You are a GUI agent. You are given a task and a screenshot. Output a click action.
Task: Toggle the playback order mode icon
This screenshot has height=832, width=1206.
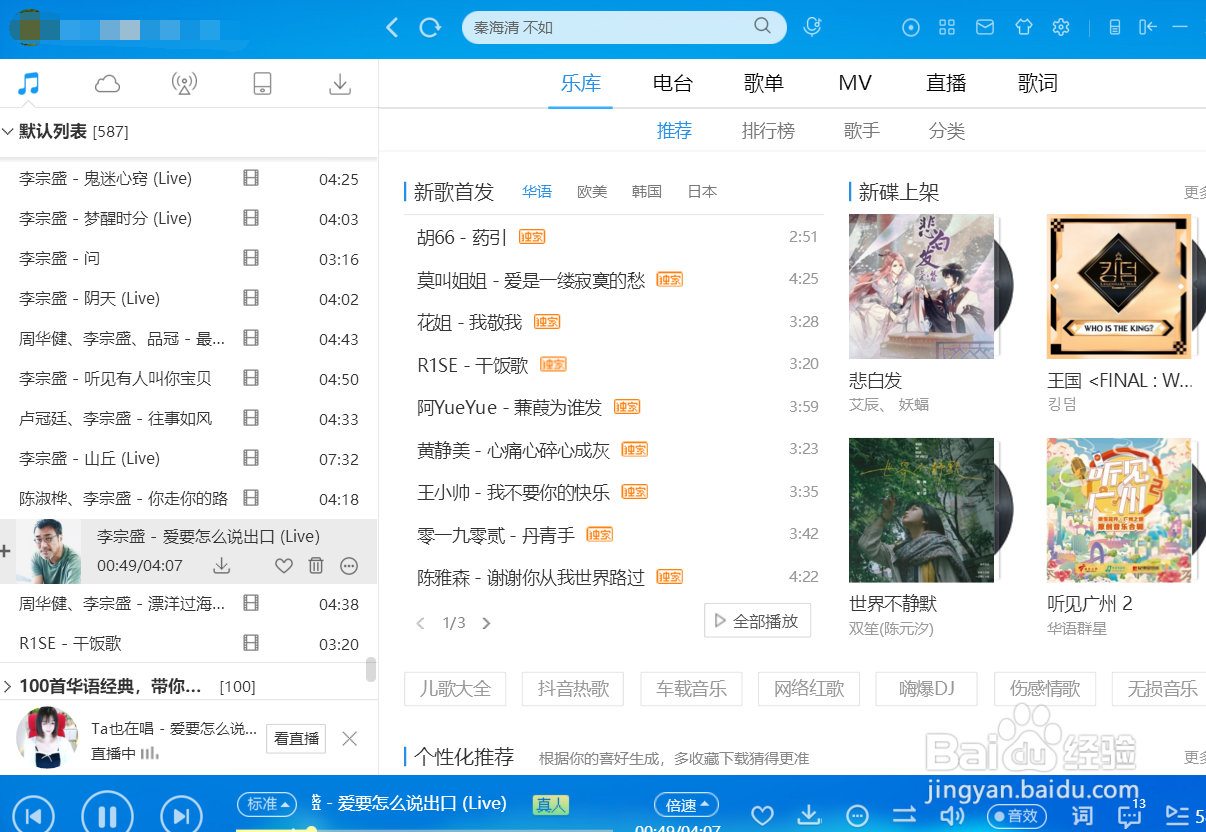[x=904, y=815]
